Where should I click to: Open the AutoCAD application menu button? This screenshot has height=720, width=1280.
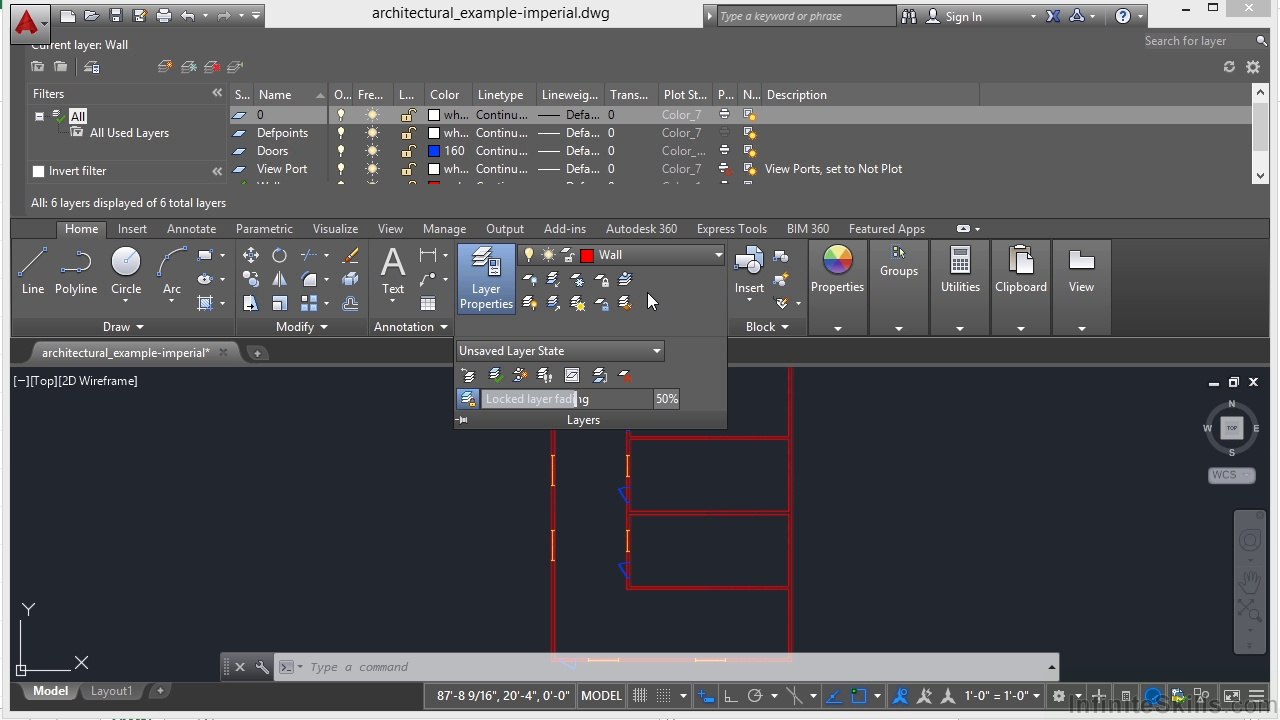tap(28, 22)
